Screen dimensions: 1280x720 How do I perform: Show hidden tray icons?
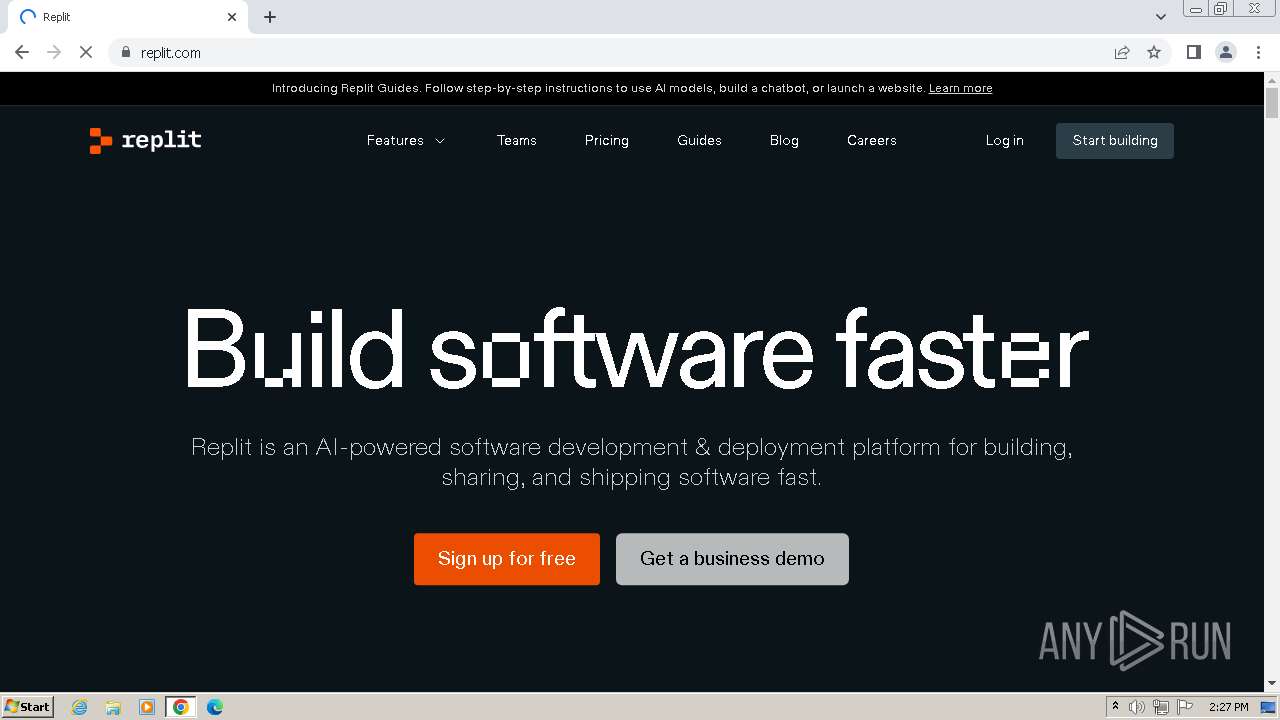[1115, 707]
